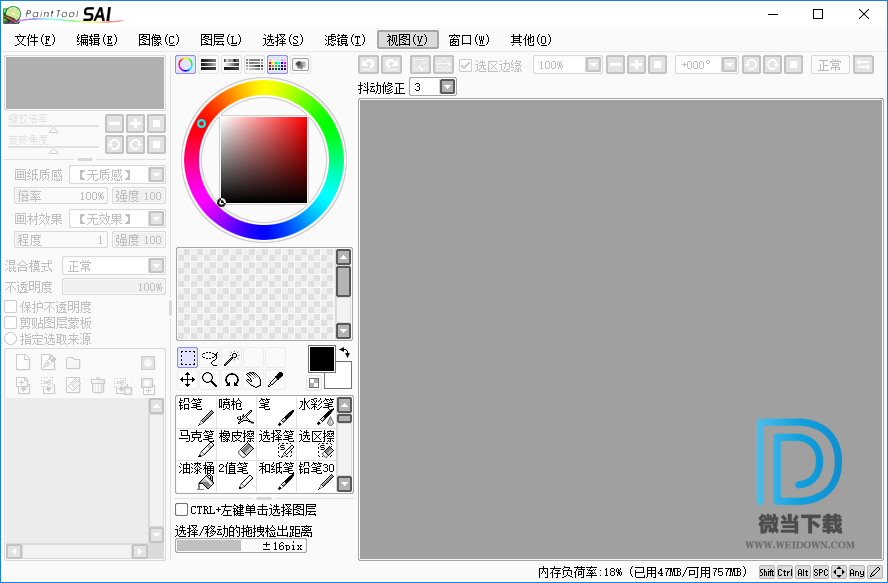Open the 画纸质感 texture dropdown

(x=156, y=175)
